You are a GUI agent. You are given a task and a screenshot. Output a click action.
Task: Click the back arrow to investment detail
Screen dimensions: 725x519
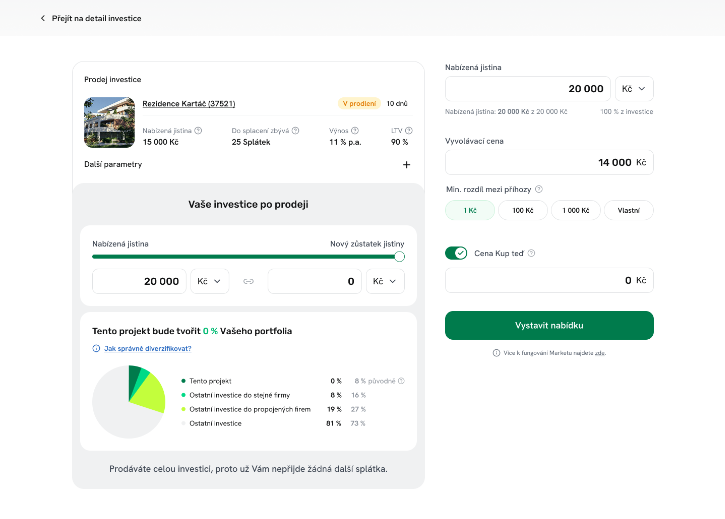tap(42, 18)
